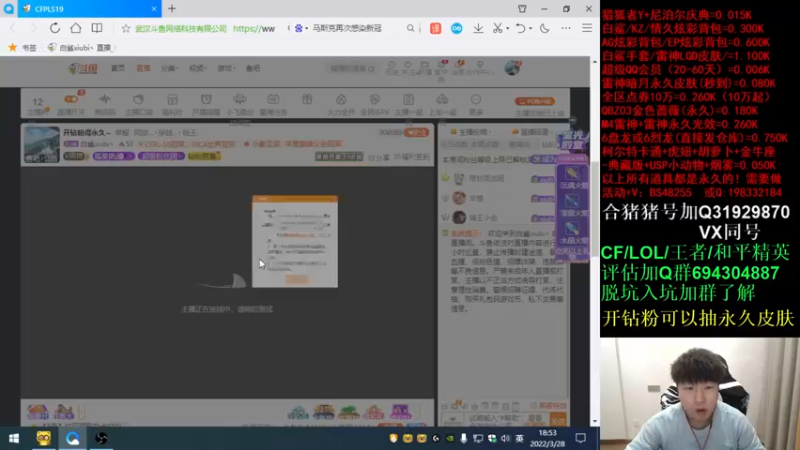Viewport: 800px width, 450px height.
Task: Switch to the 直播回看 tab
Action: (x=531, y=132)
